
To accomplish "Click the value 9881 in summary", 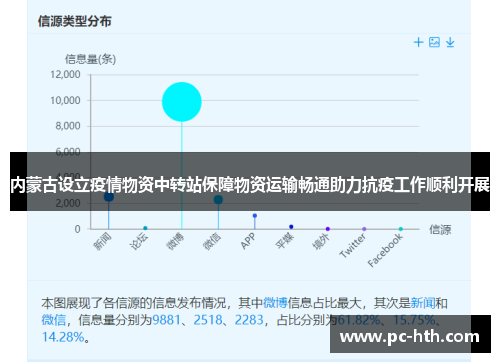I will pos(166,320).
